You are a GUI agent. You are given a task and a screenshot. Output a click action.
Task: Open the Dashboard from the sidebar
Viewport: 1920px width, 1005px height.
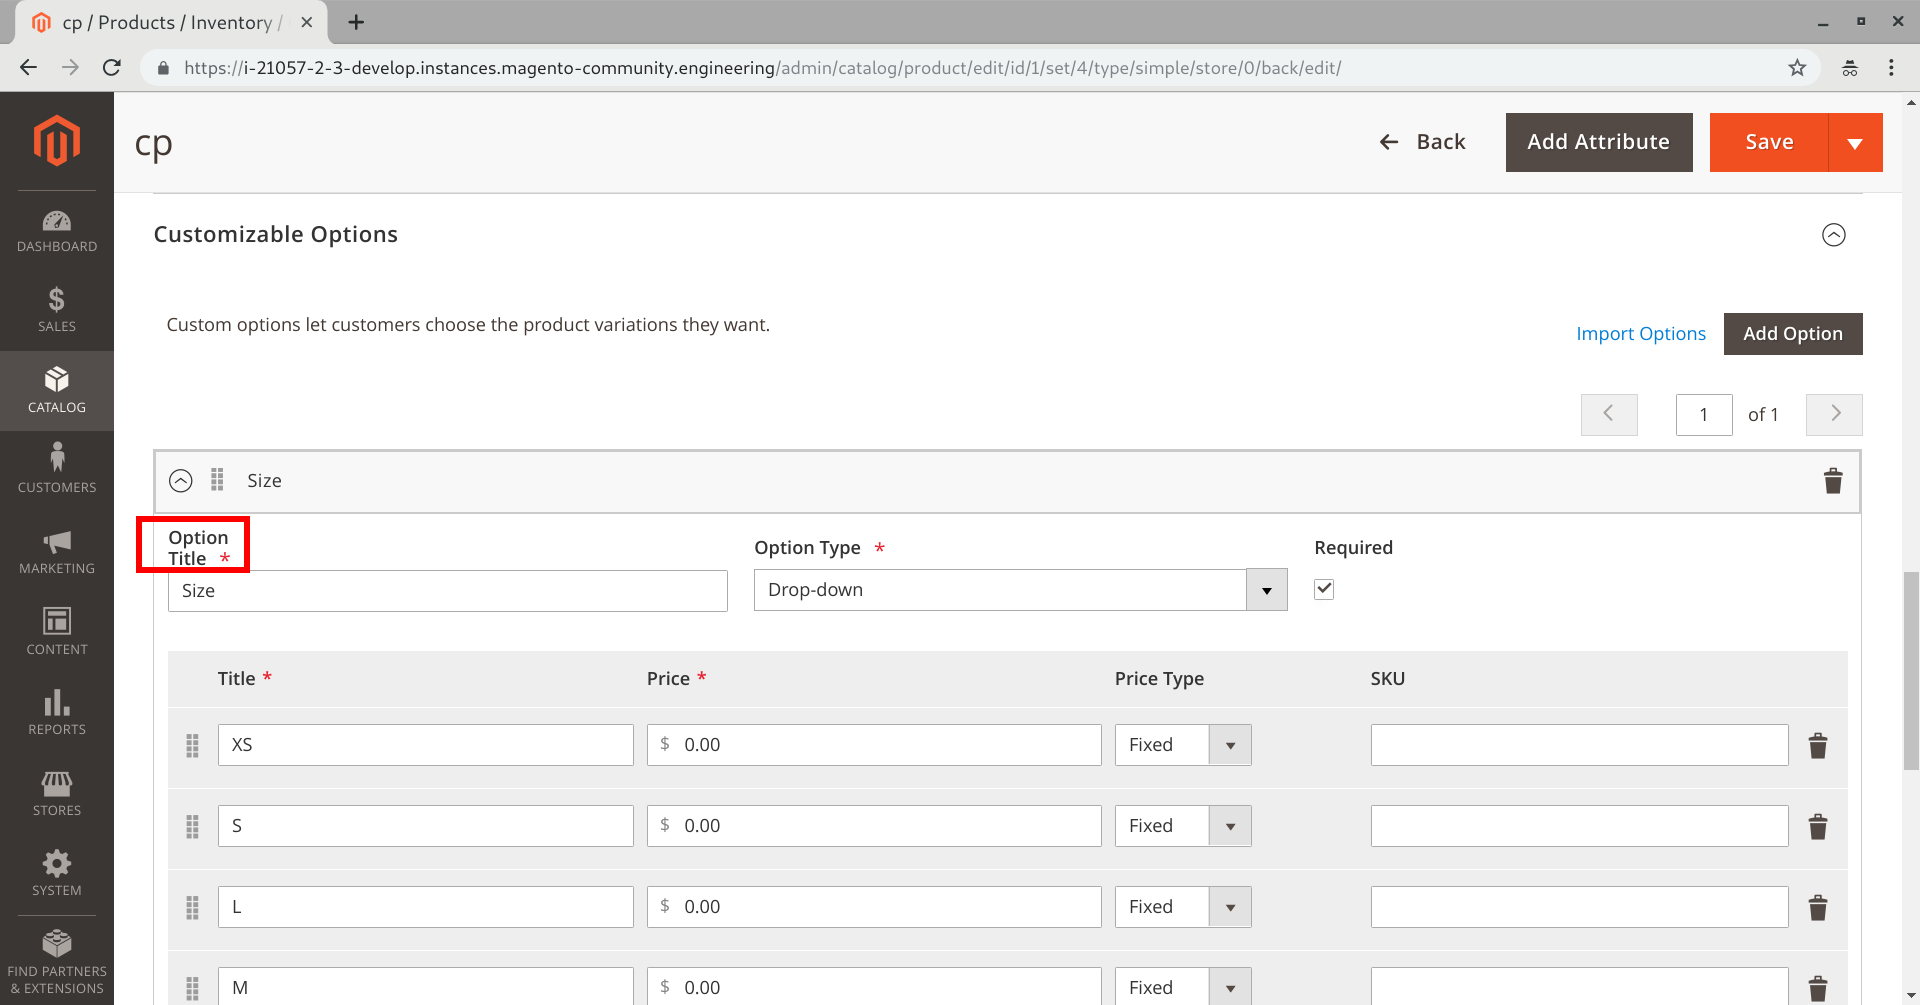coord(57,230)
